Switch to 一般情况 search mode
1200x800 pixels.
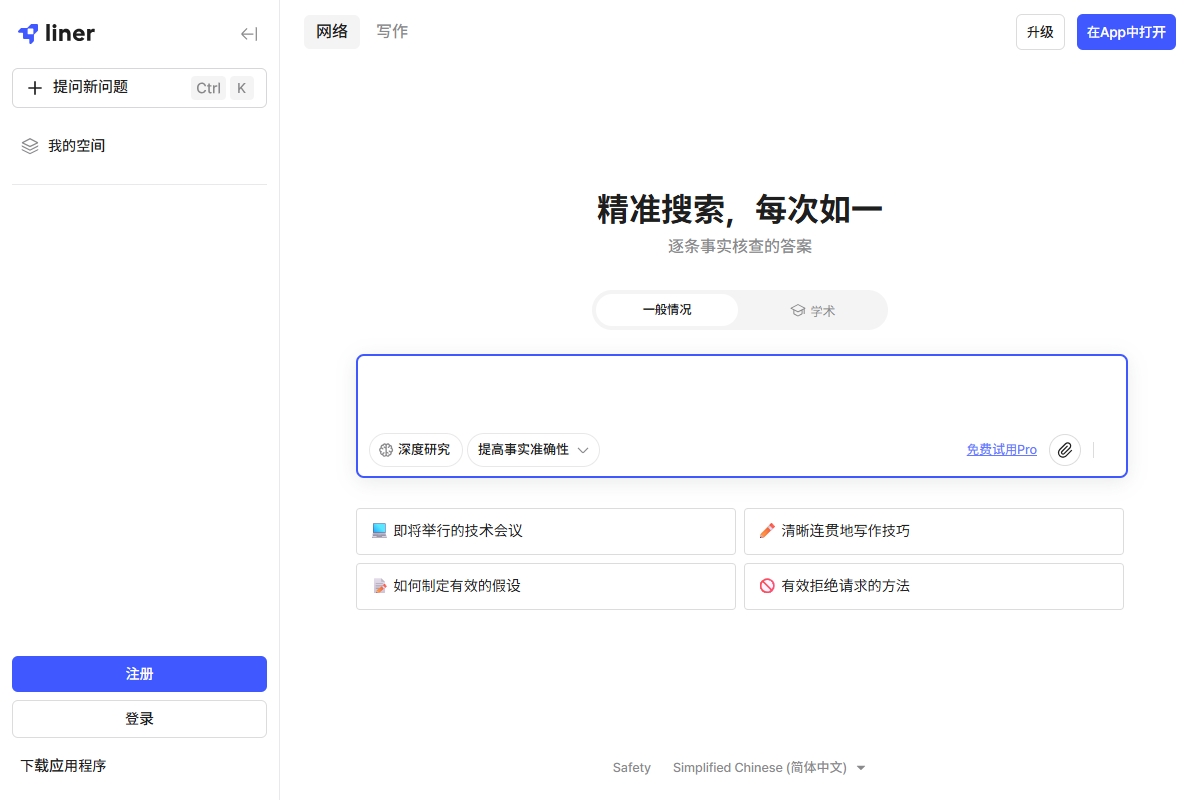pyautogui.click(x=667, y=310)
